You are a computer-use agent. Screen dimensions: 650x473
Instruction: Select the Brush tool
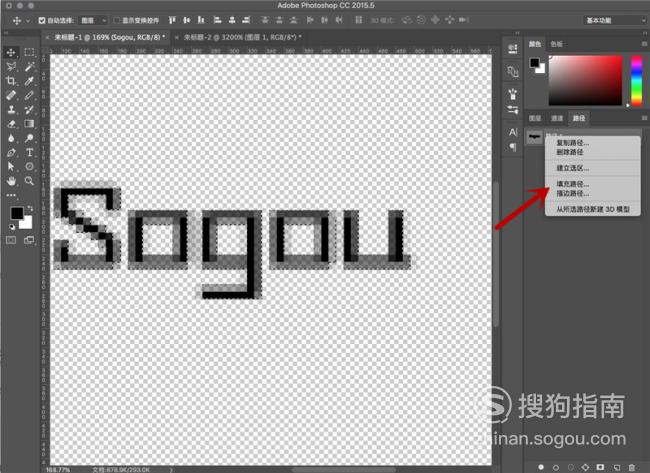[29, 95]
